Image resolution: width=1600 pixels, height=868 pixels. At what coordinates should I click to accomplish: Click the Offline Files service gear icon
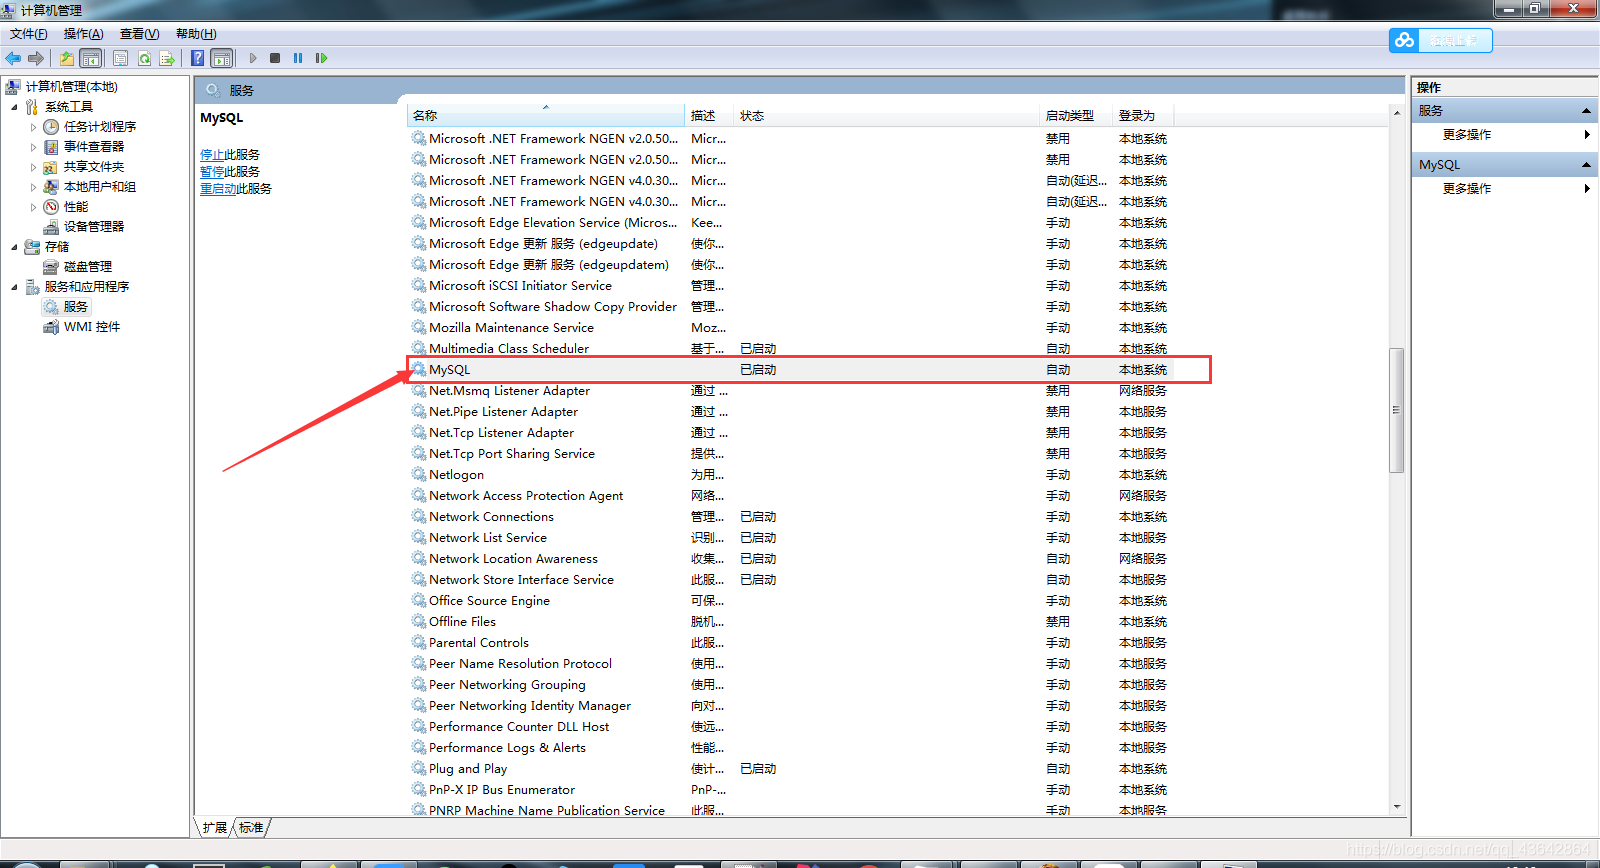(419, 621)
